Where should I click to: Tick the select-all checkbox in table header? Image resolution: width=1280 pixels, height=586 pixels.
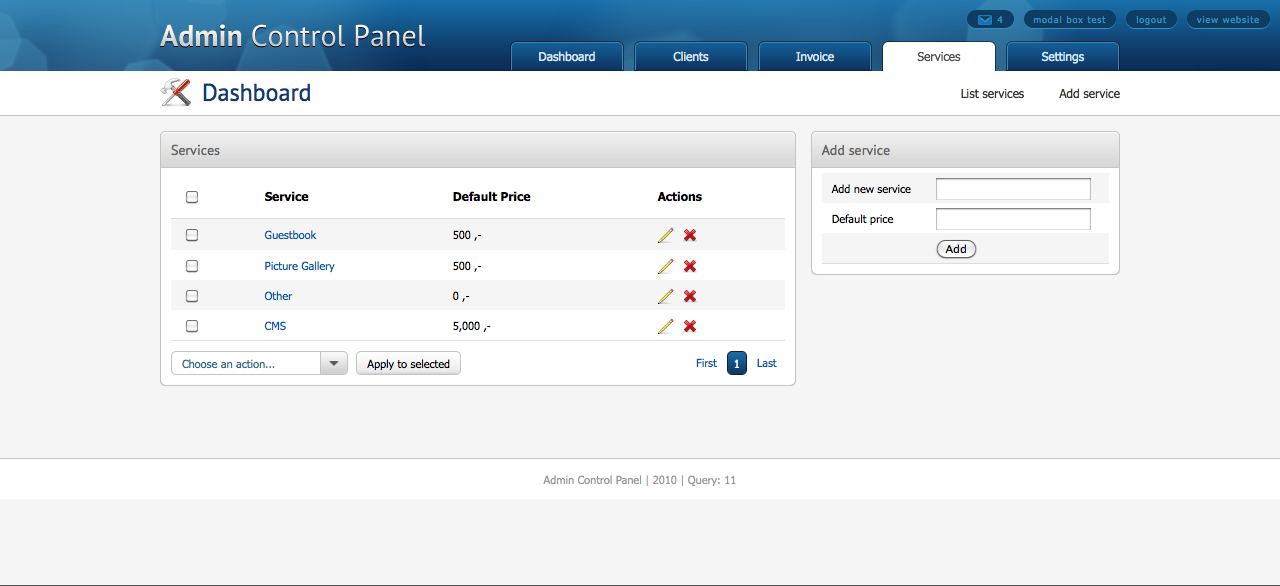tap(192, 197)
